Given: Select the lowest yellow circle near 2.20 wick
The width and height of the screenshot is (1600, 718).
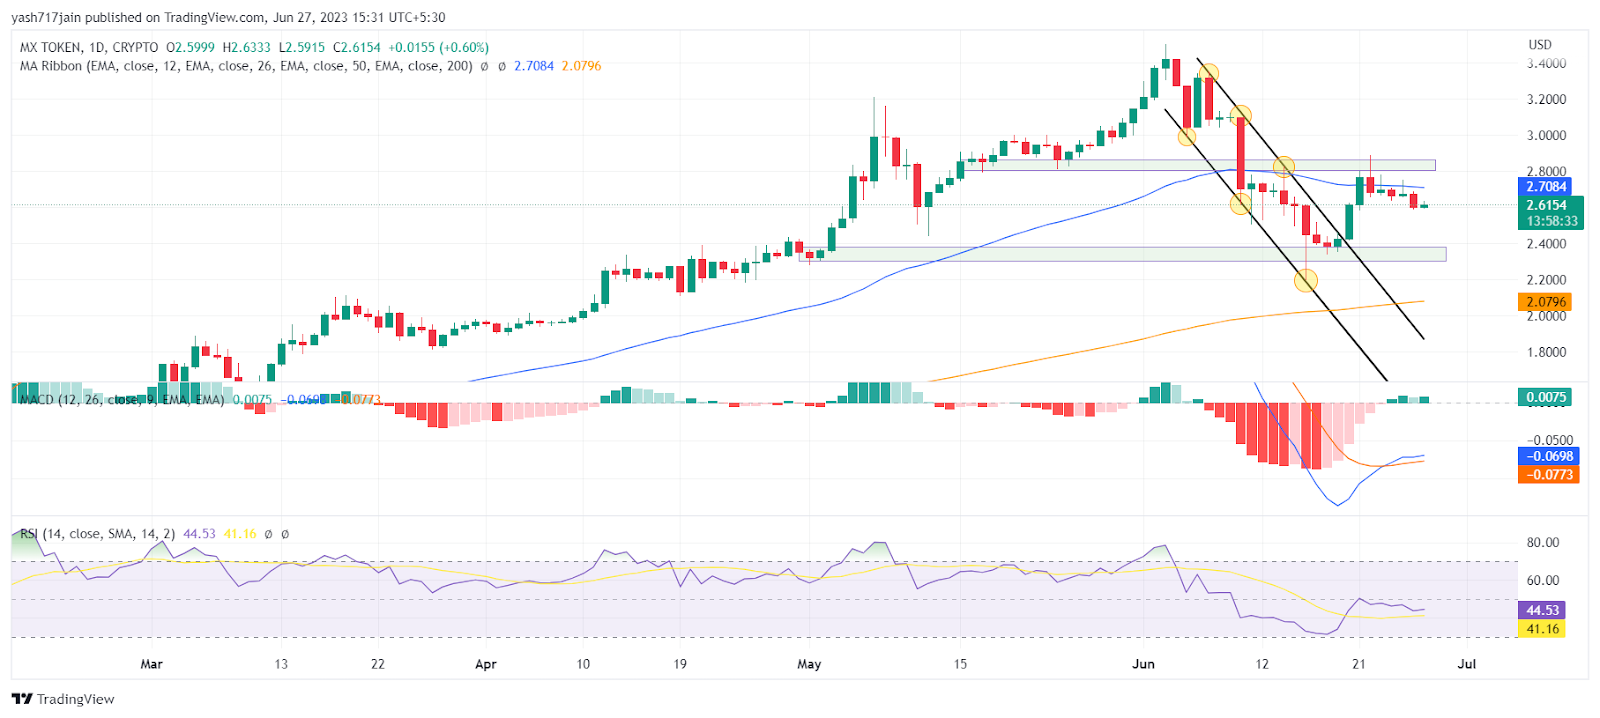Looking at the screenshot, I should point(1305,281).
